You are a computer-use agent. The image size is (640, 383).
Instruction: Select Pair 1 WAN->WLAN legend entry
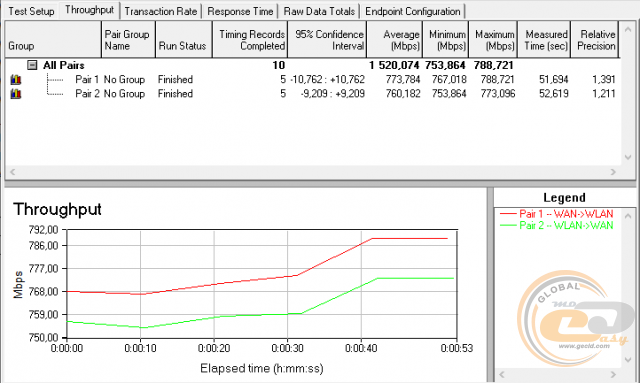(556, 214)
